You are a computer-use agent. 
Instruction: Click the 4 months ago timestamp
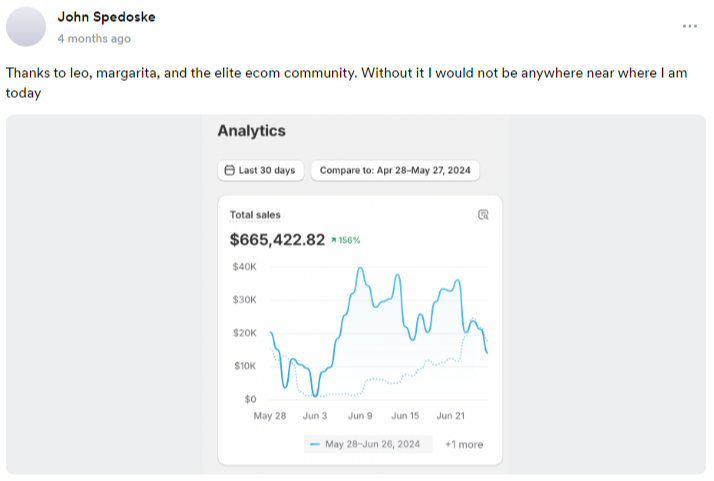(x=94, y=39)
